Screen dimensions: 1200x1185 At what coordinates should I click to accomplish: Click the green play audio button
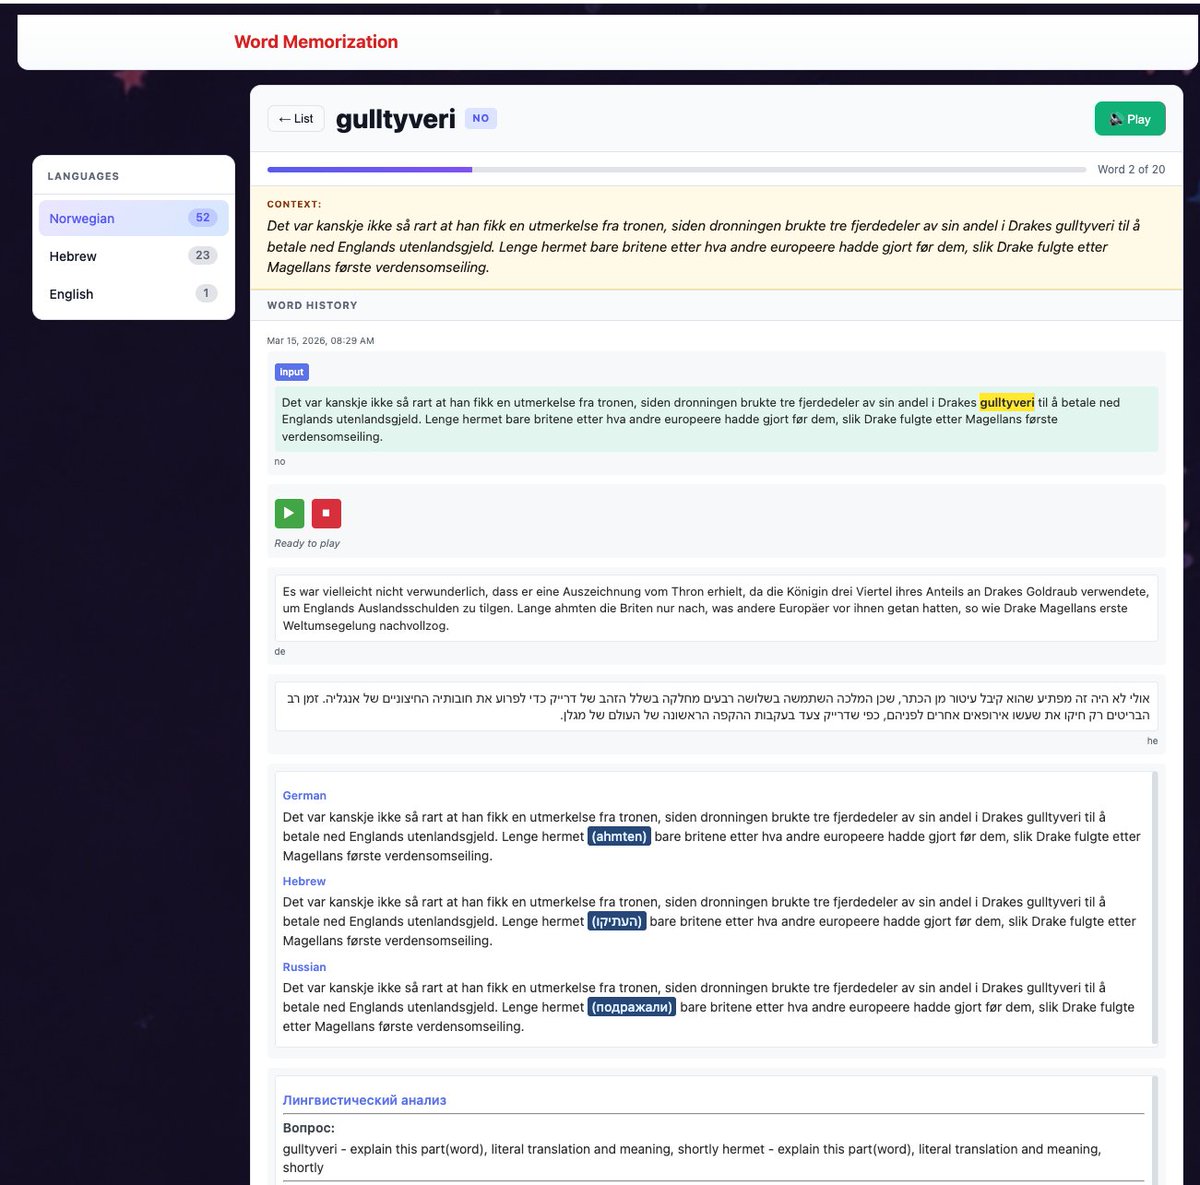click(x=290, y=513)
